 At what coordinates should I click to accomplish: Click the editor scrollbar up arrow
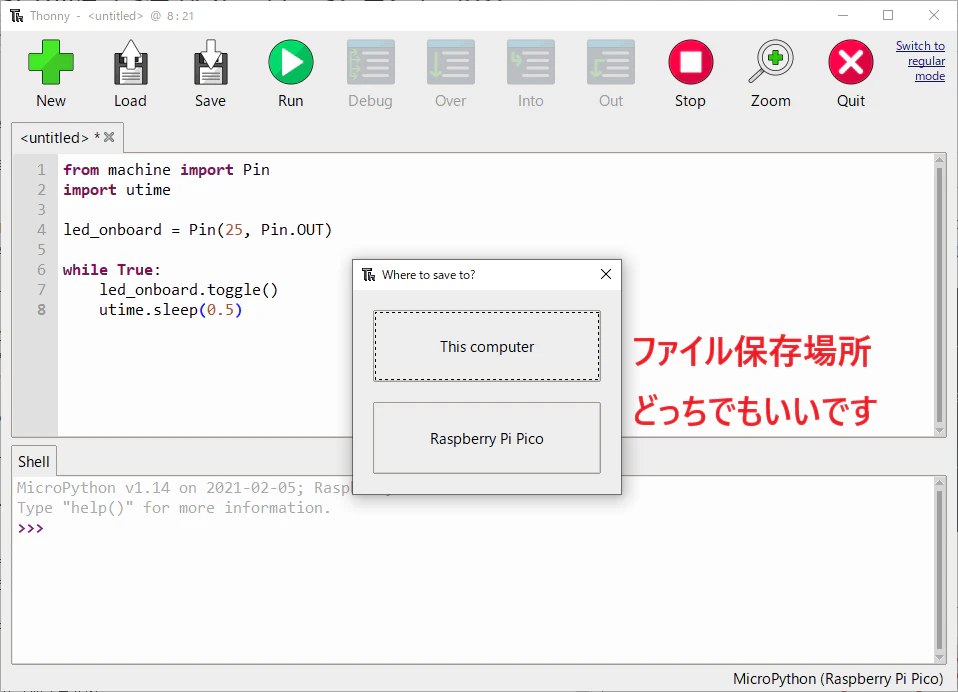click(x=940, y=159)
